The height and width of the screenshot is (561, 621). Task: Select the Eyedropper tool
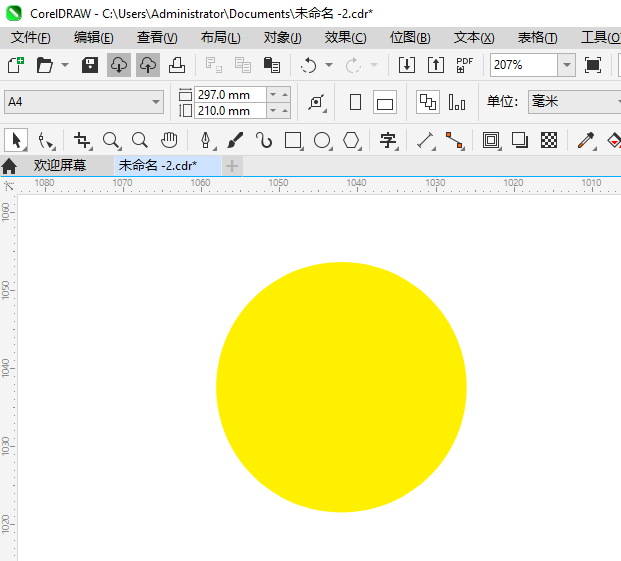click(x=586, y=141)
